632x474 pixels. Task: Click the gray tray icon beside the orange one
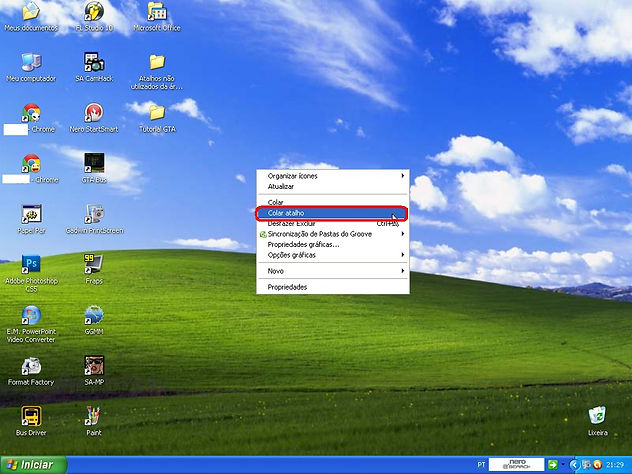[586, 465]
